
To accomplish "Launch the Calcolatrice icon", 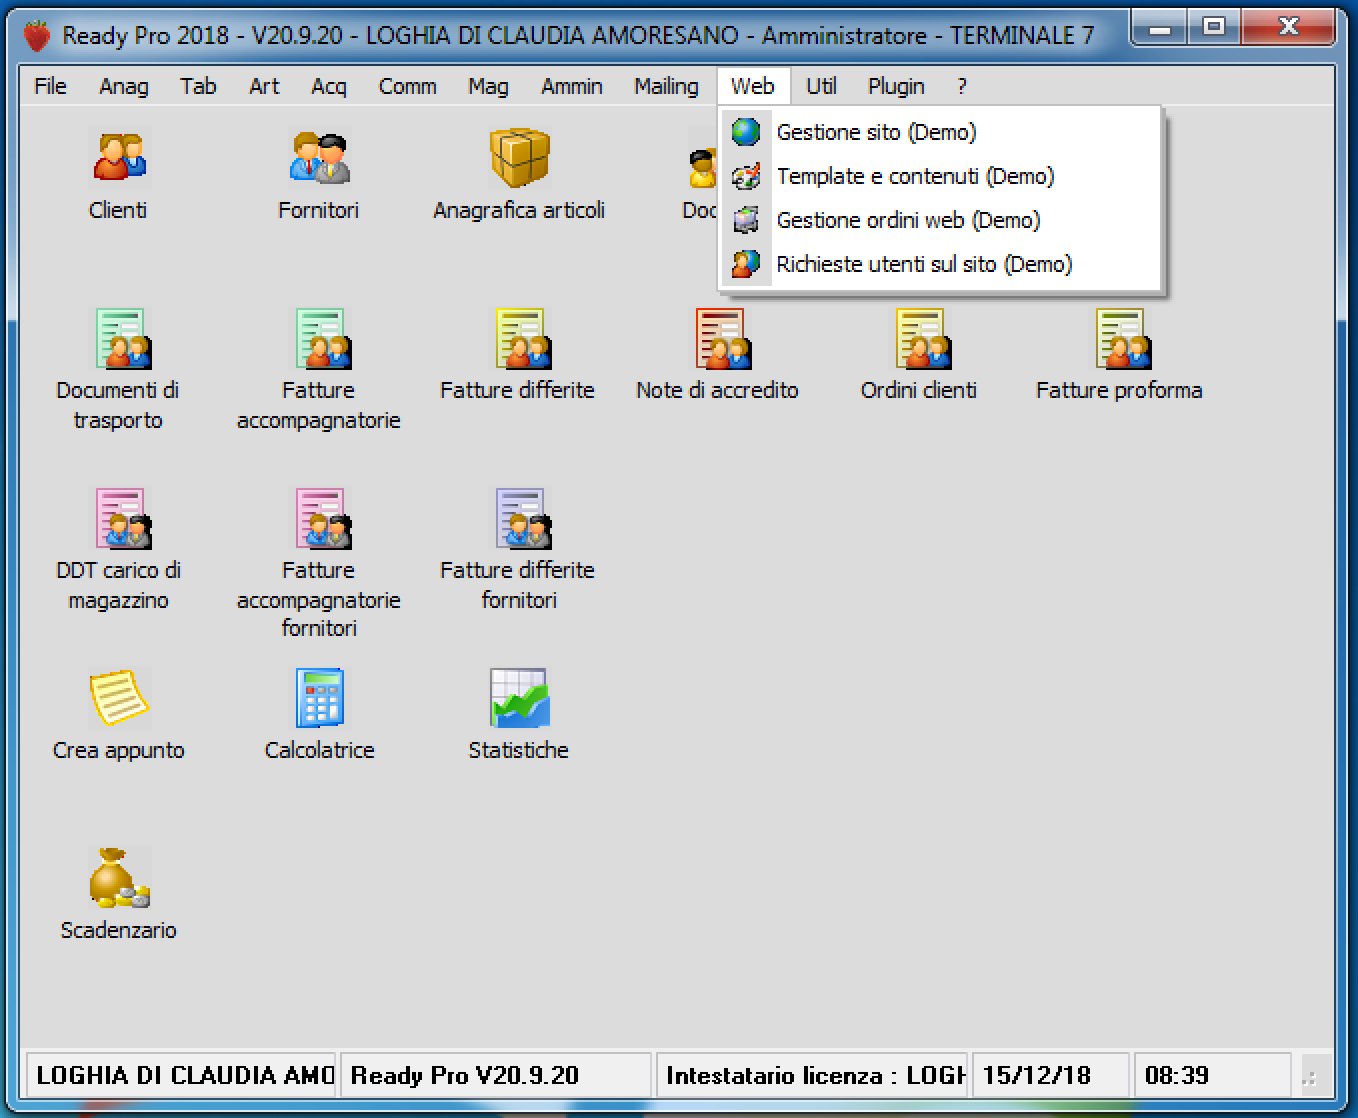I will tap(320, 697).
